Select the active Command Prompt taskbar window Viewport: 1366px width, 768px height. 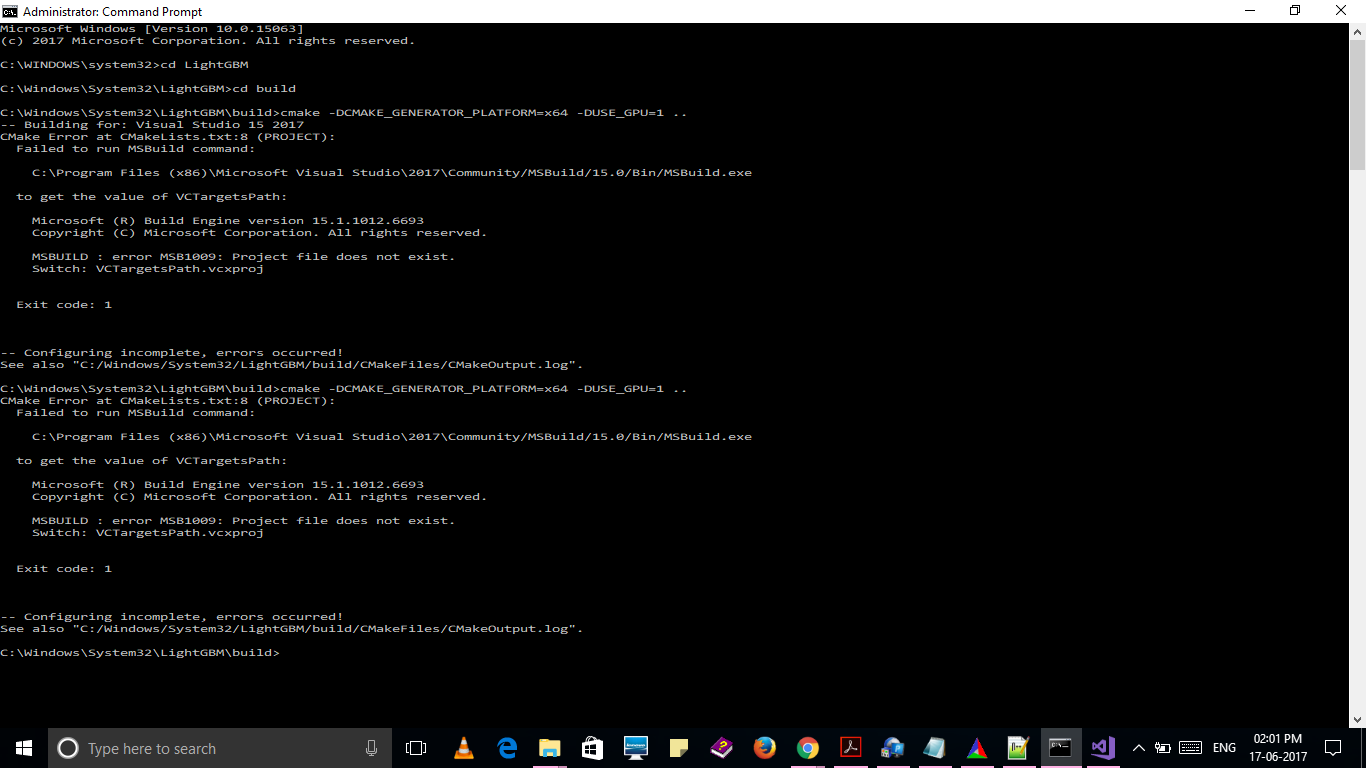point(1061,747)
